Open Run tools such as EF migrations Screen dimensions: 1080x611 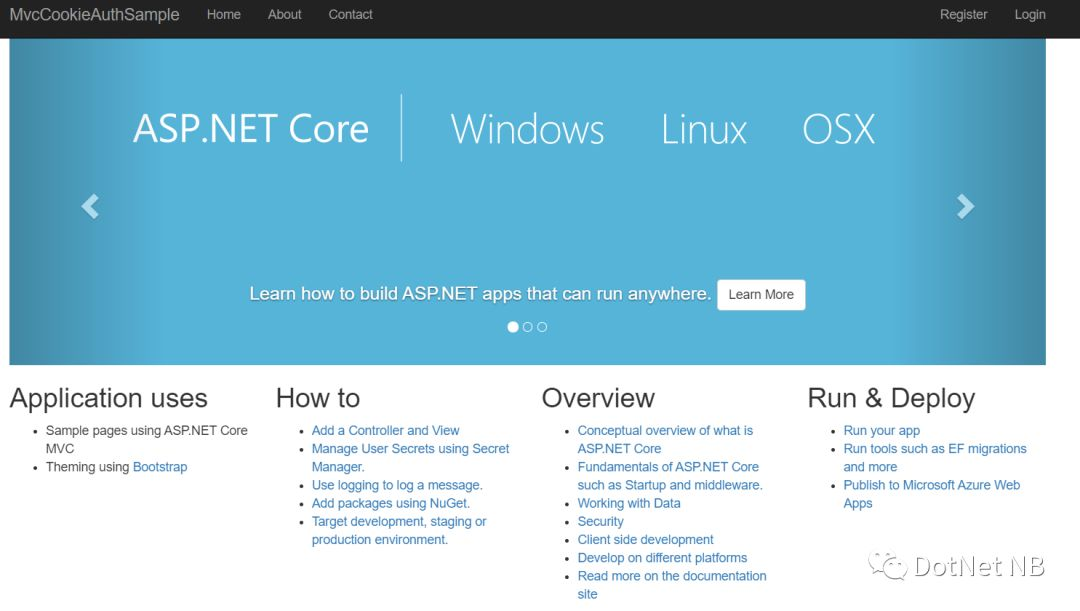[x=935, y=457]
